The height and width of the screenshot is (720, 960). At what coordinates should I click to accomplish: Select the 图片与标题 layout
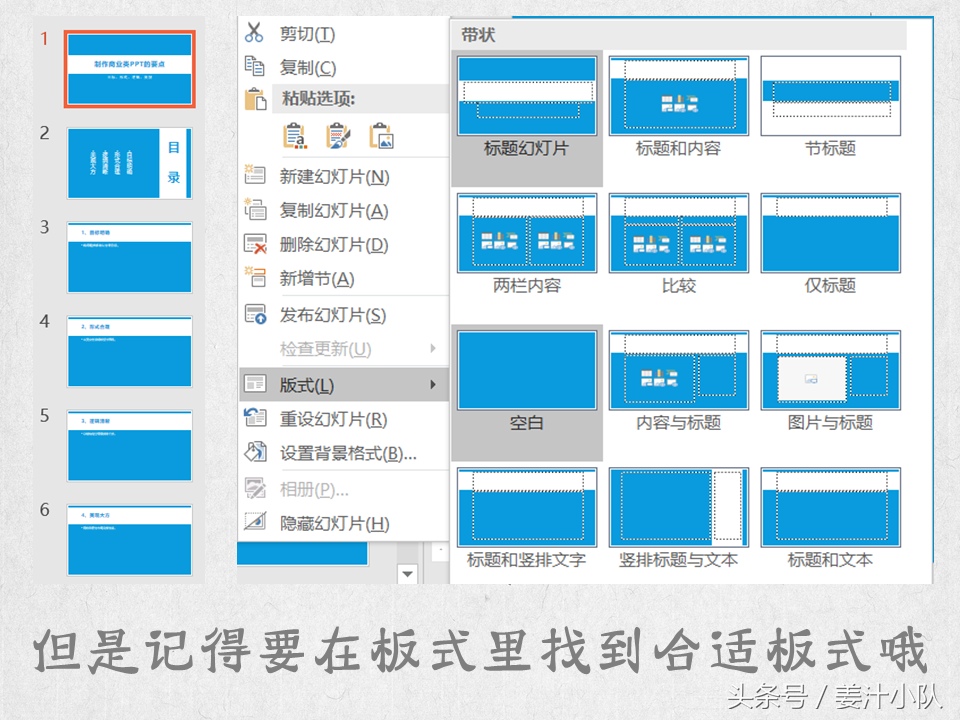click(830, 381)
